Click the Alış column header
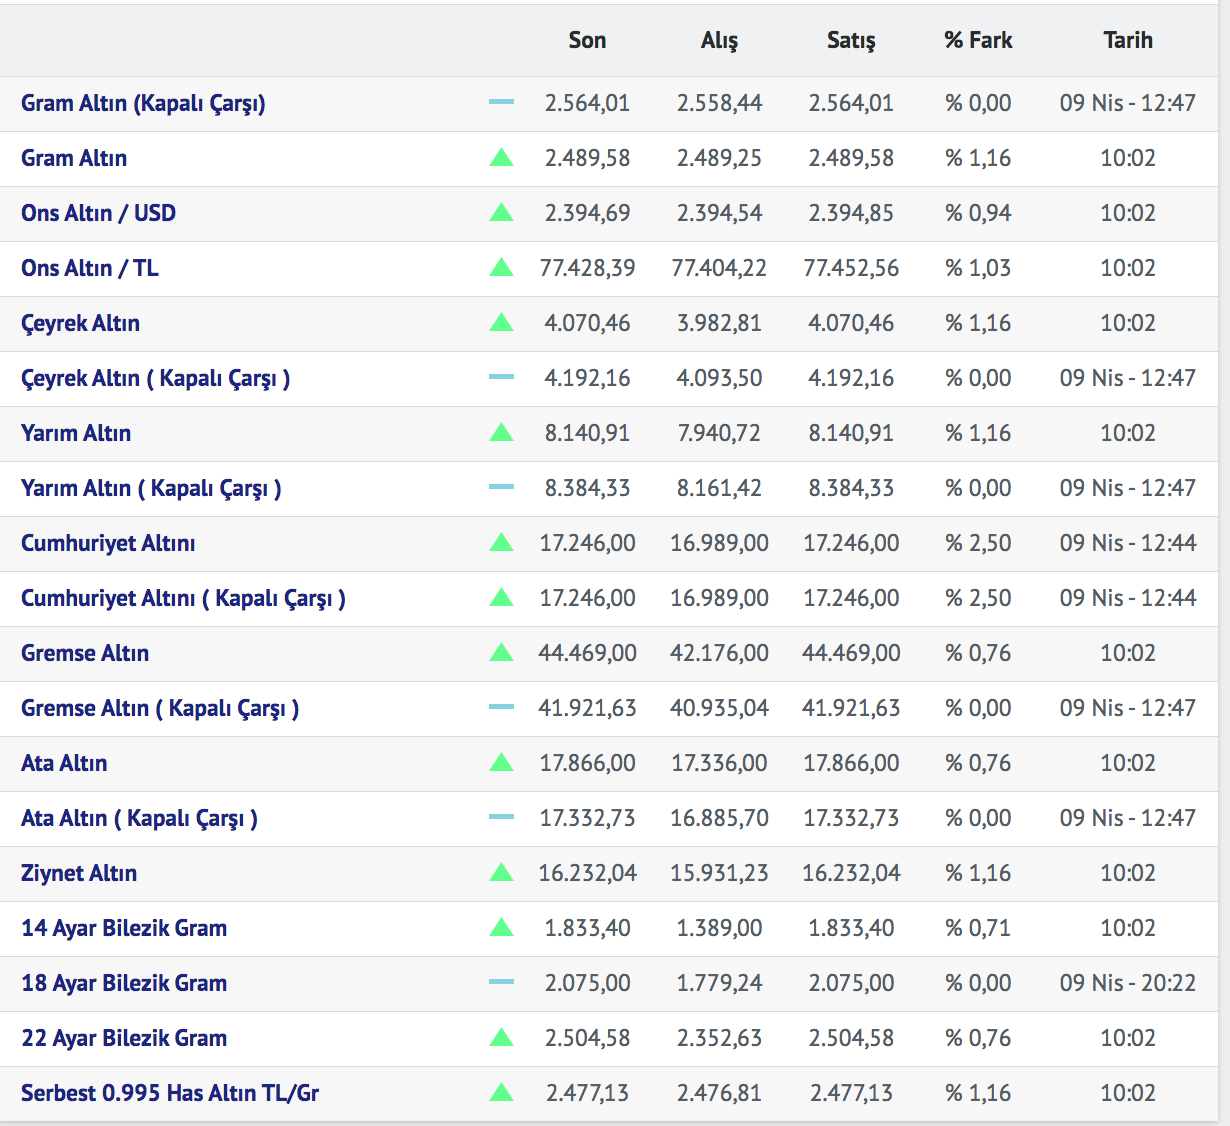The image size is (1230, 1126). [x=719, y=40]
